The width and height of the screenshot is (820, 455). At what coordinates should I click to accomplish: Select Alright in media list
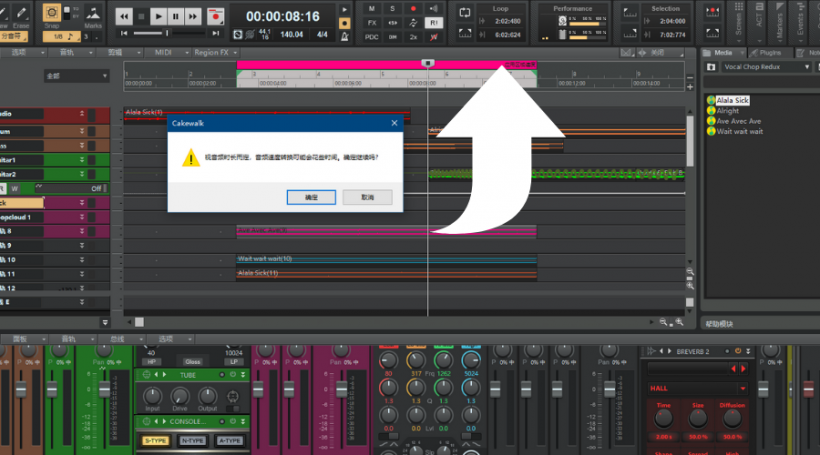[x=727, y=110]
